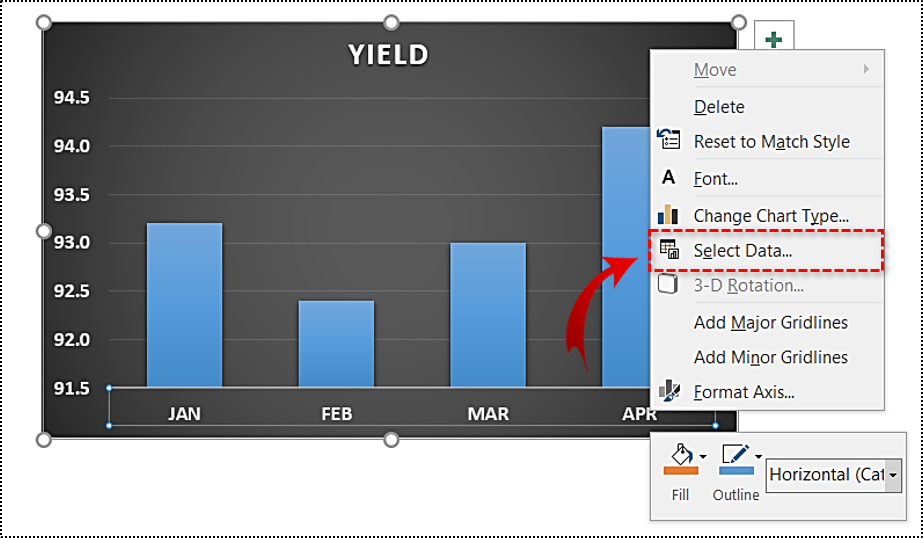
Task: Click the Select Data table icon
Action: pyautogui.click(x=669, y=250)
